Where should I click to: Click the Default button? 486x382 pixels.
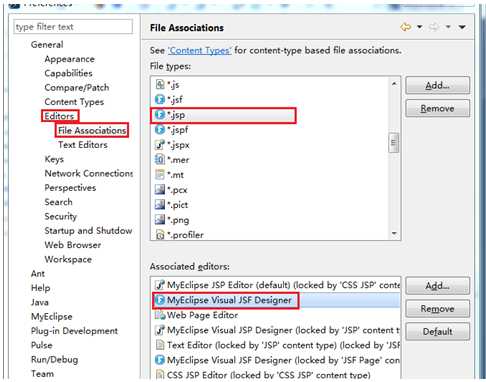point(438,332)
